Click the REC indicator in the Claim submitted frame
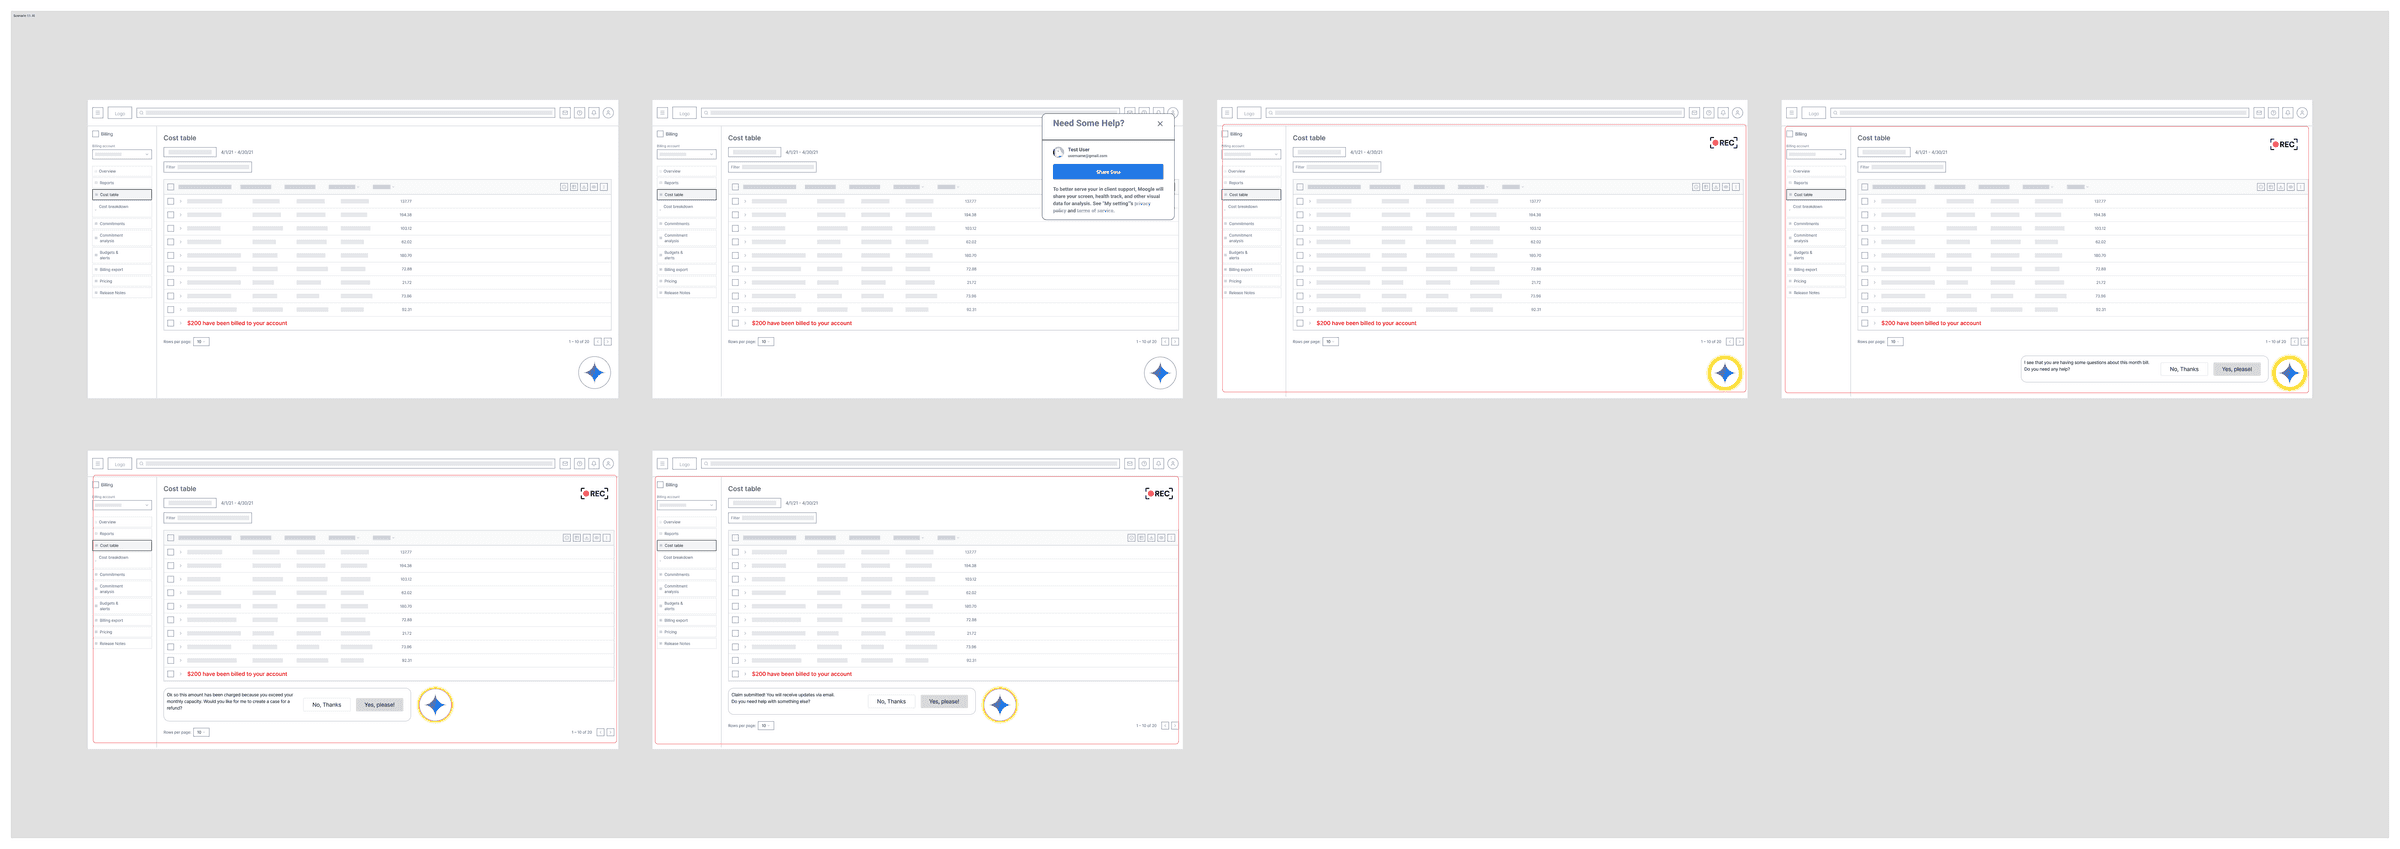 coord(1159,493)
